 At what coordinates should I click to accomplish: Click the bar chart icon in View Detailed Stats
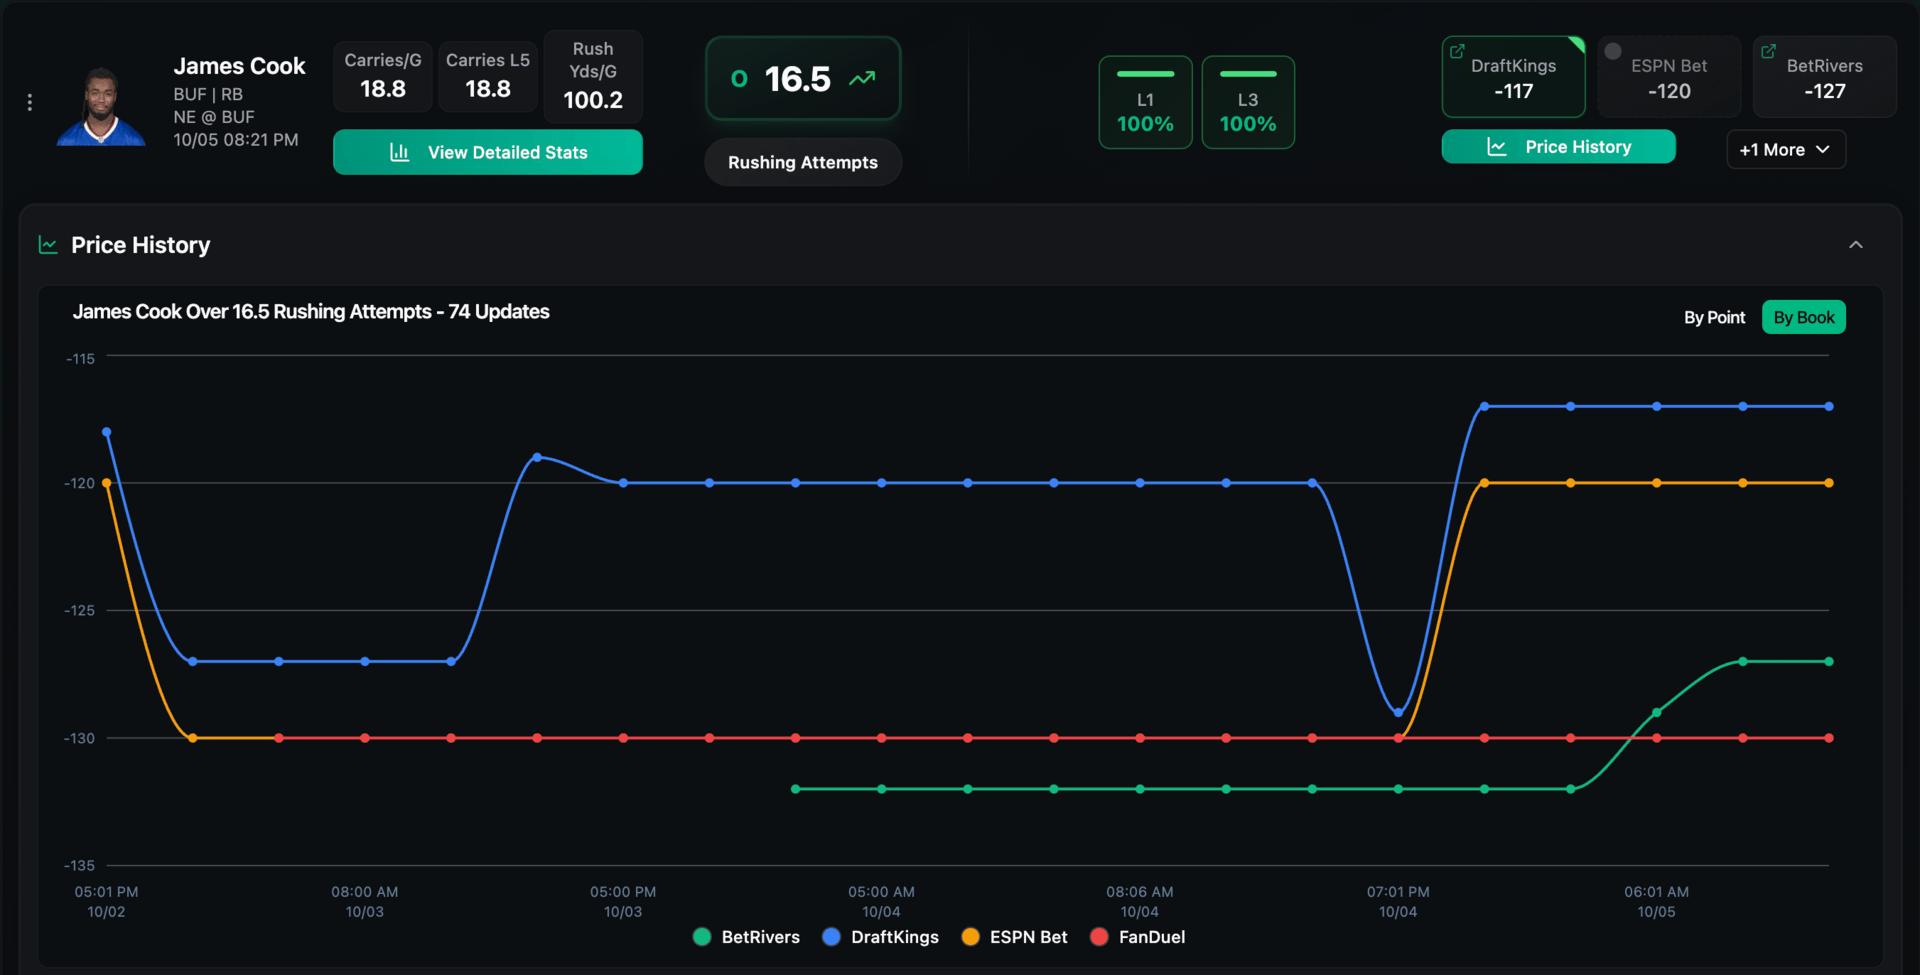point(399,152)
